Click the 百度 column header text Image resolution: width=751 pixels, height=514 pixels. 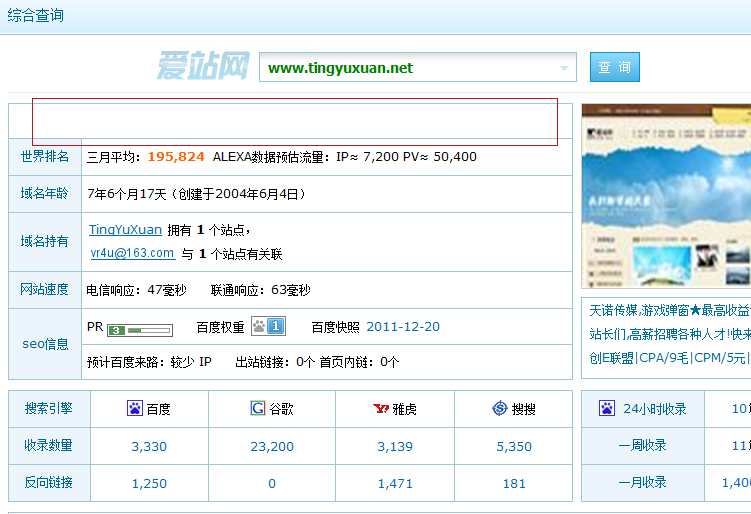click(x=159, y=409)
